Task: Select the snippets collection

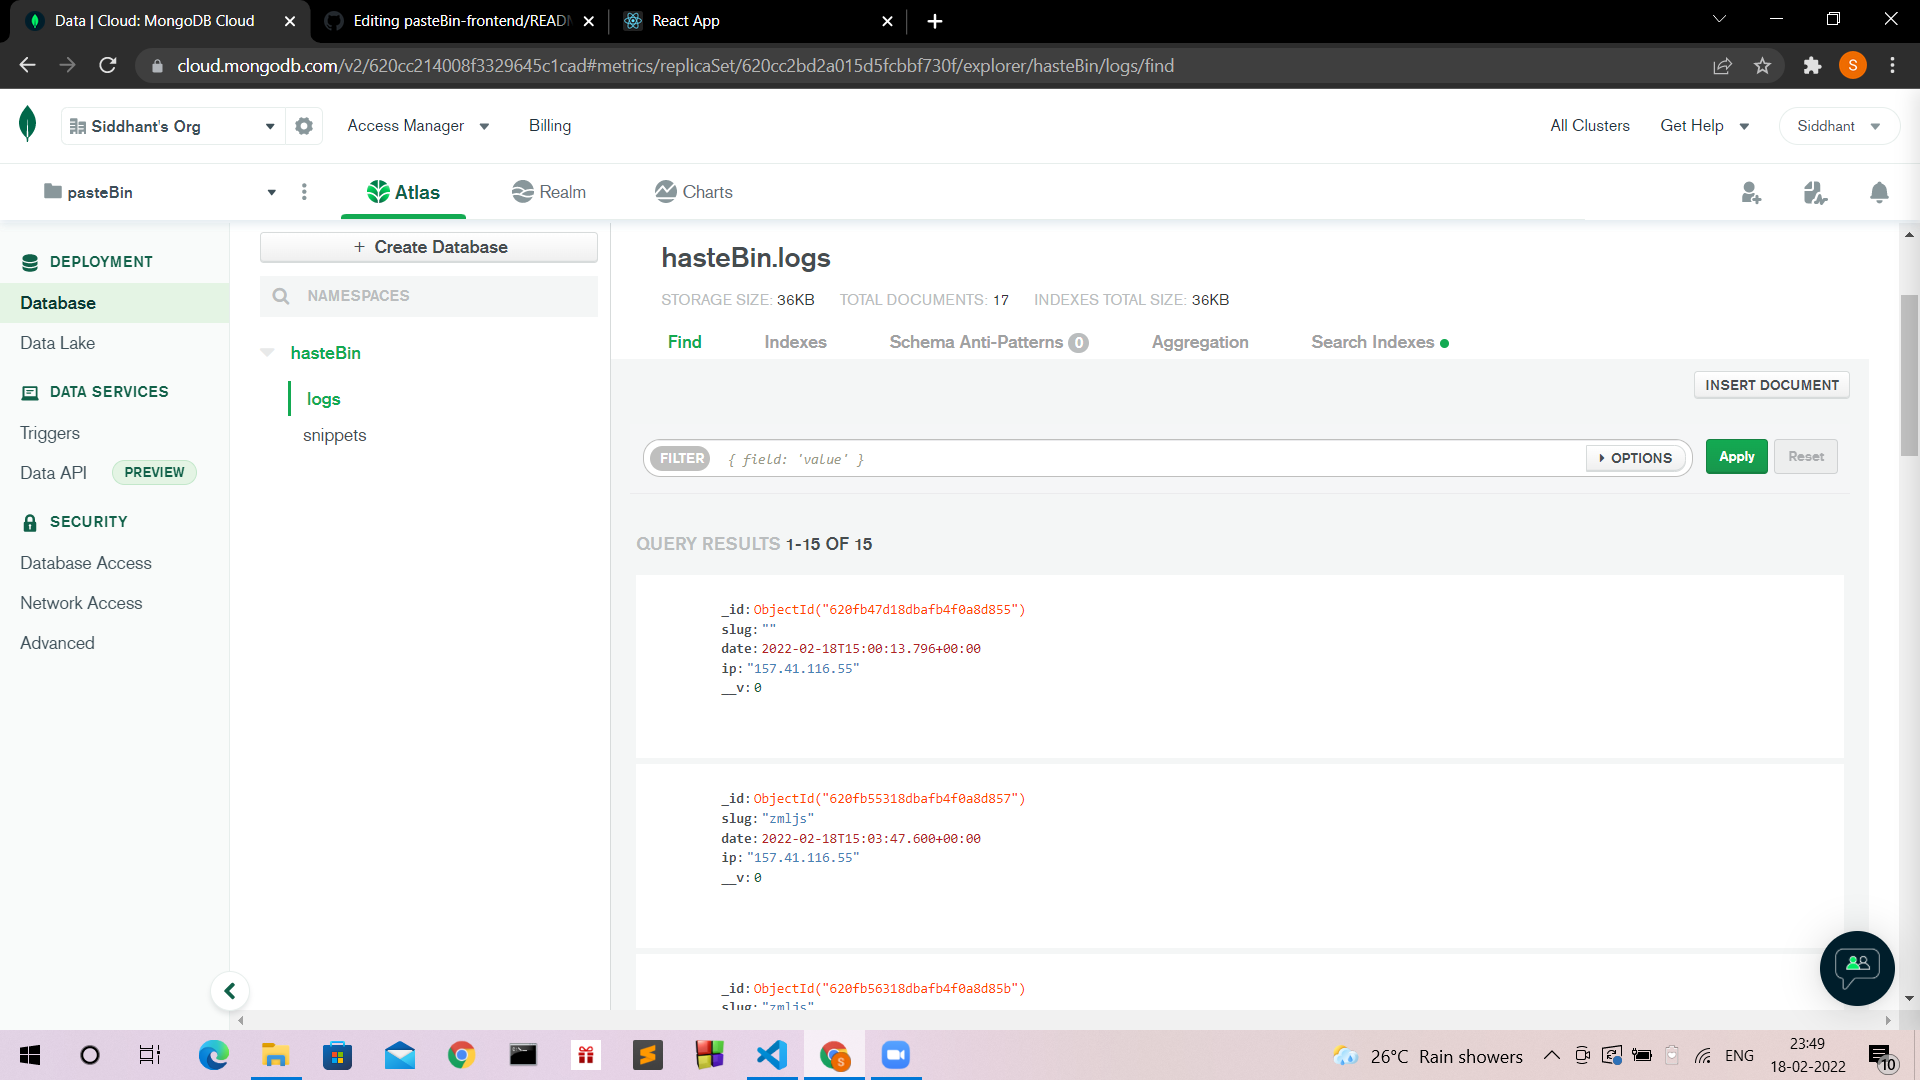Action: [334, 435]
